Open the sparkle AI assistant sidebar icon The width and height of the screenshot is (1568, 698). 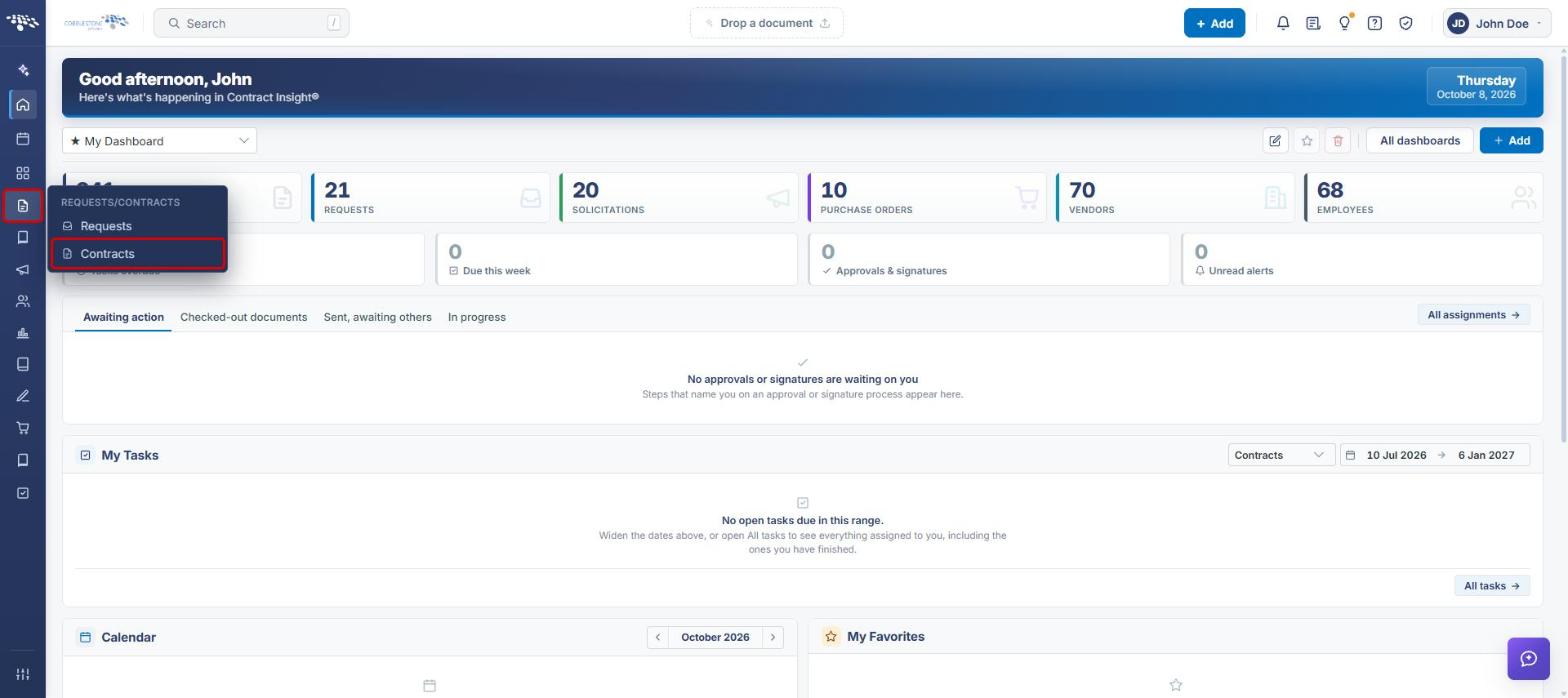[x=23, y=70]
